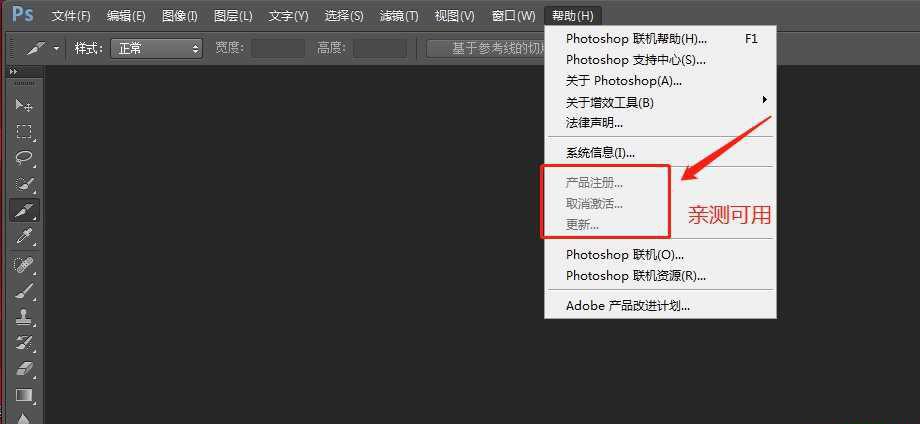
Task: Select the Gradient tool
Action: pyautogui.click(x=24, y=396)
